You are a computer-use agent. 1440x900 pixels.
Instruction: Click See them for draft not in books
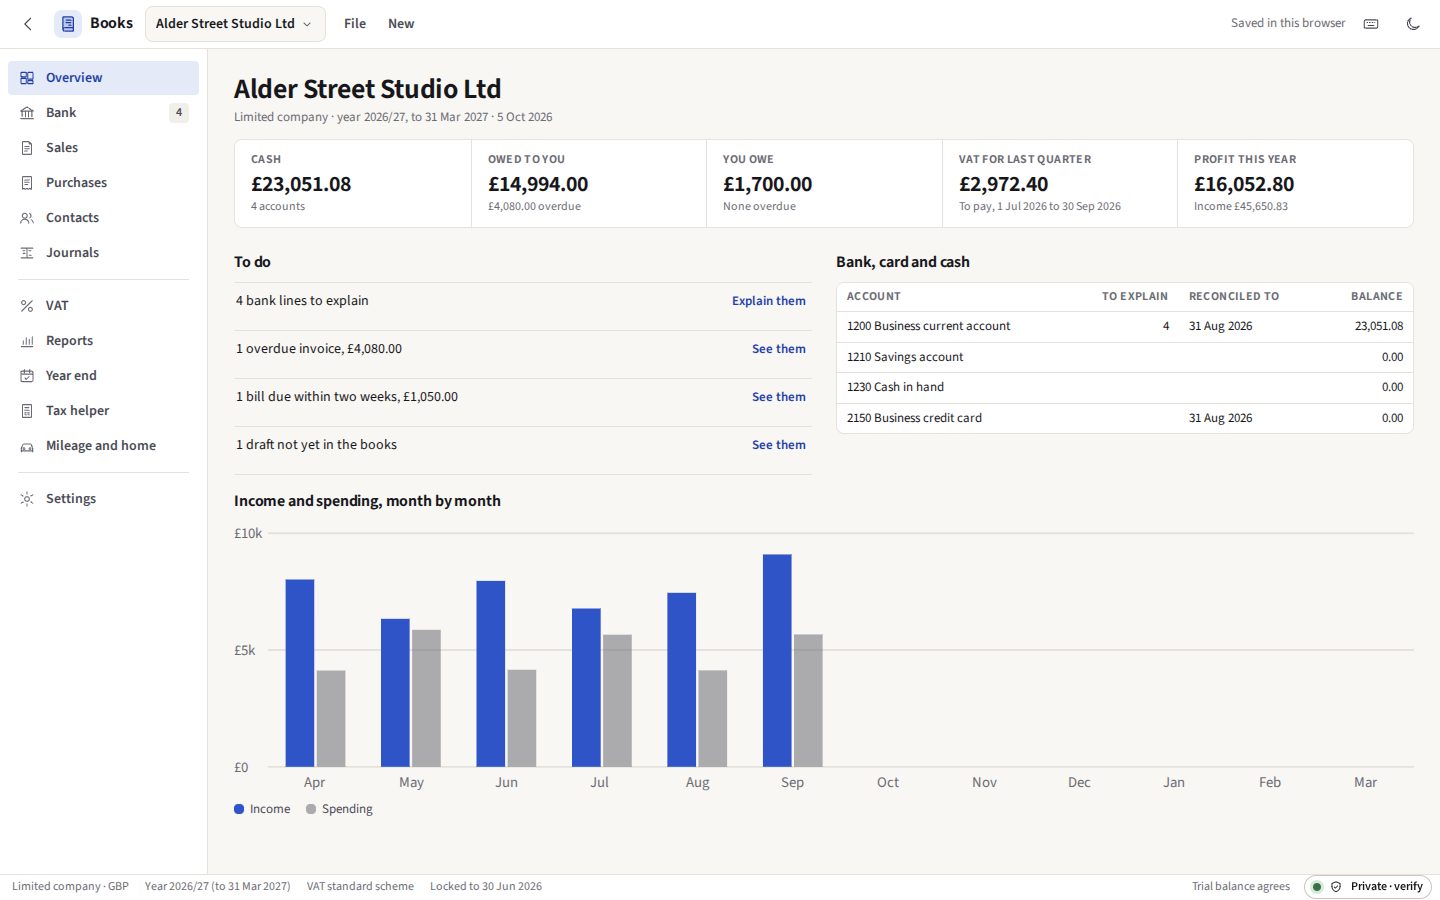[779, 445]
